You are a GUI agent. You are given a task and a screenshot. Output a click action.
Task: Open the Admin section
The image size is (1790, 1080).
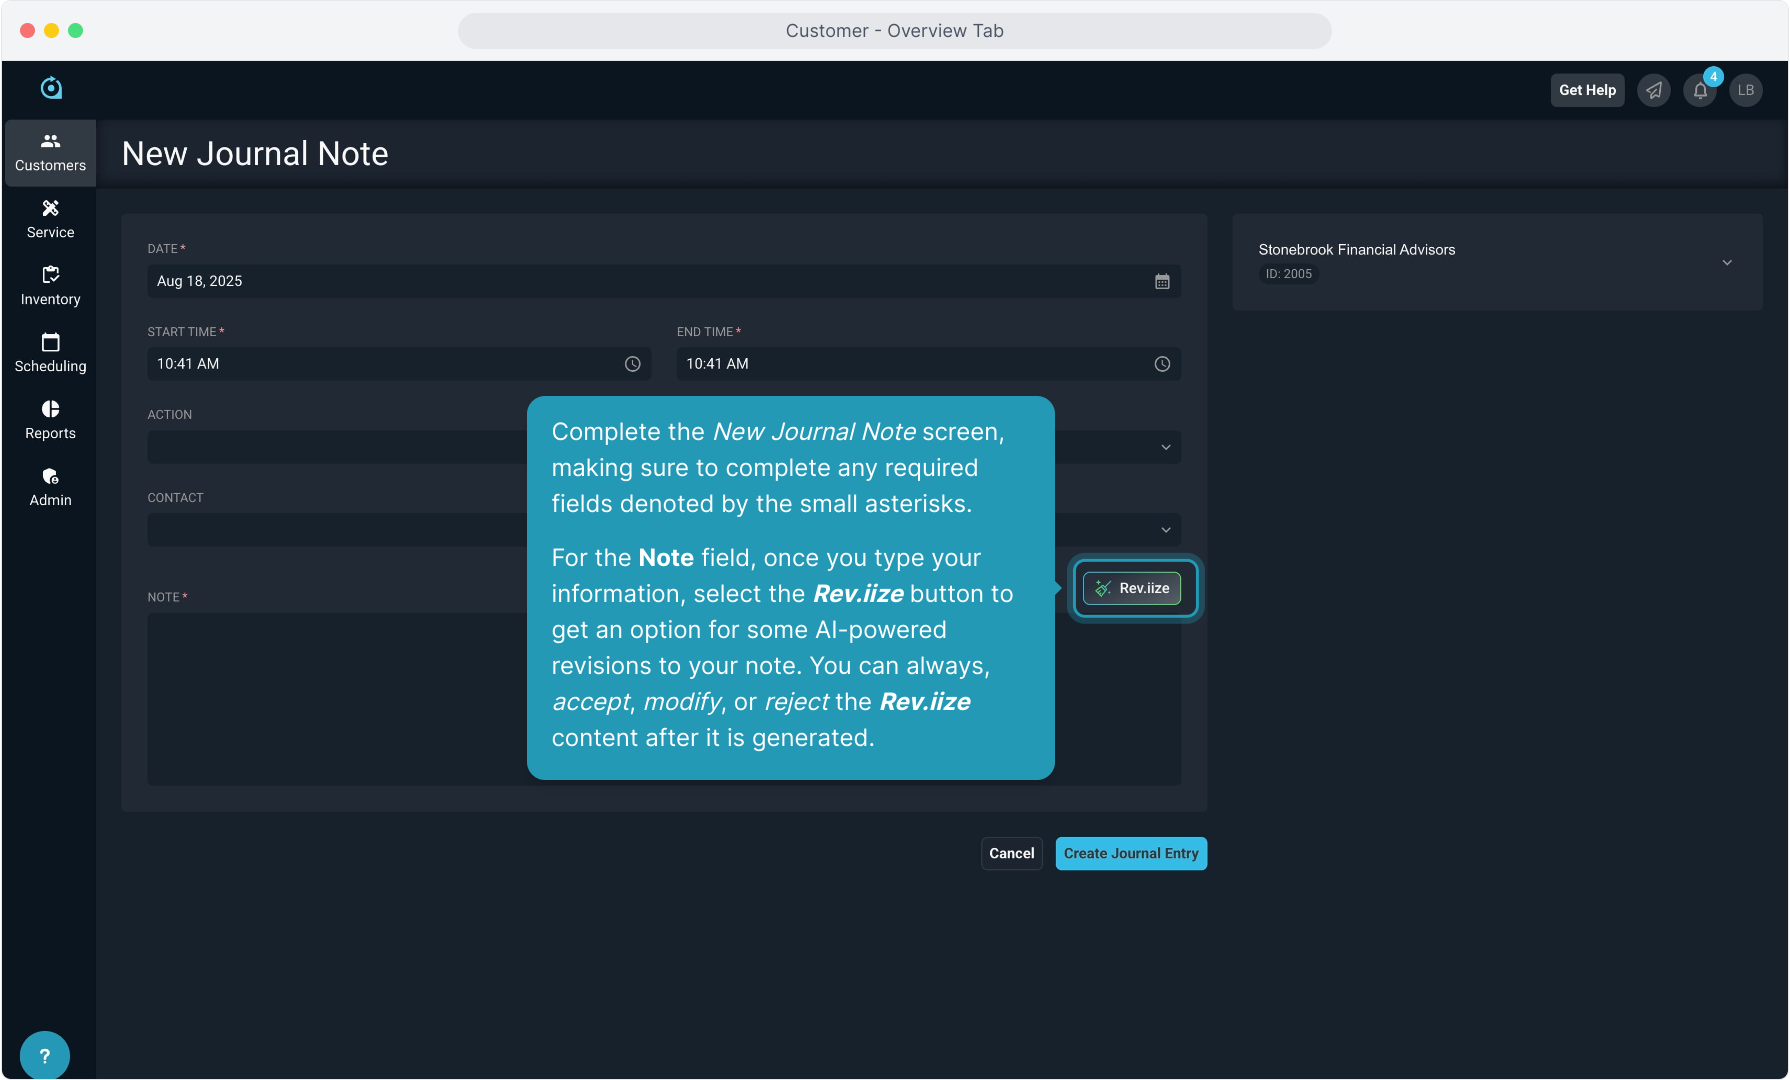[50, 488]
